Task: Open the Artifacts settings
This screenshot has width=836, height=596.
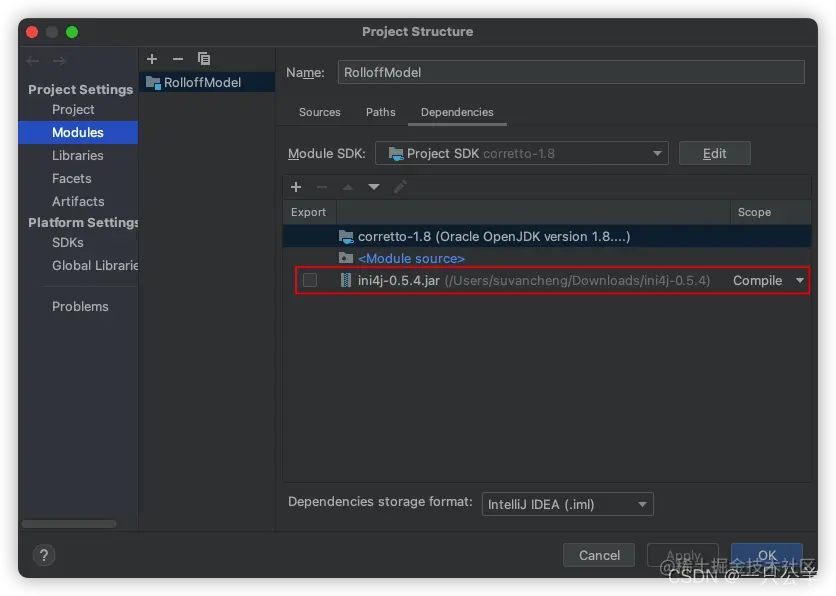Action: pyautogui.click(x=78, y=202)
